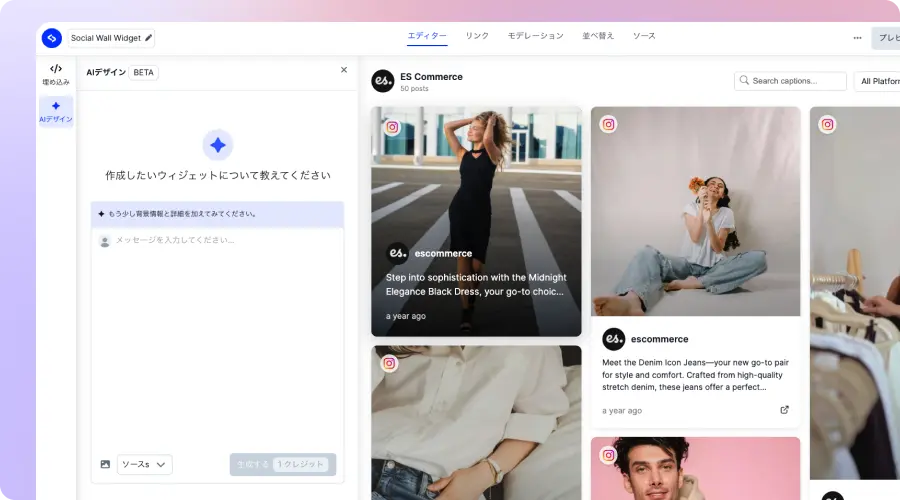Image resolution: width=900 pixels, height=500 pixels.
Task: Click the pencil icon to rename Social Wall Widget
Action: 149,38
